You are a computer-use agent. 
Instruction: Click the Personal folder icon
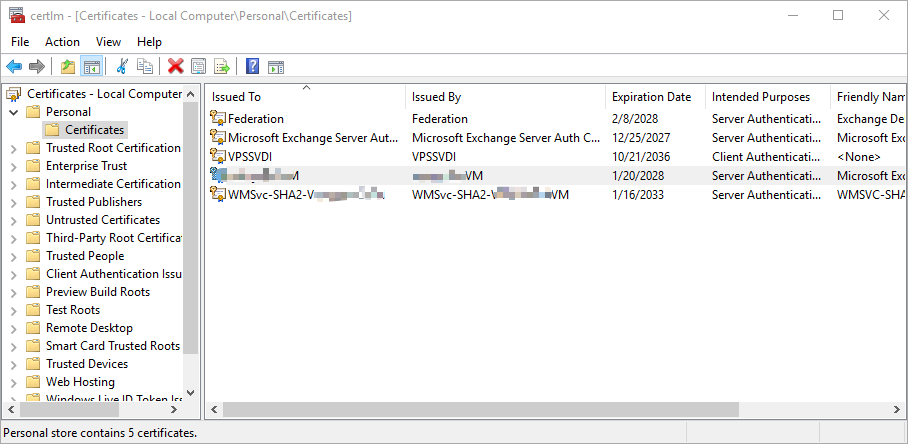(33, 112)
